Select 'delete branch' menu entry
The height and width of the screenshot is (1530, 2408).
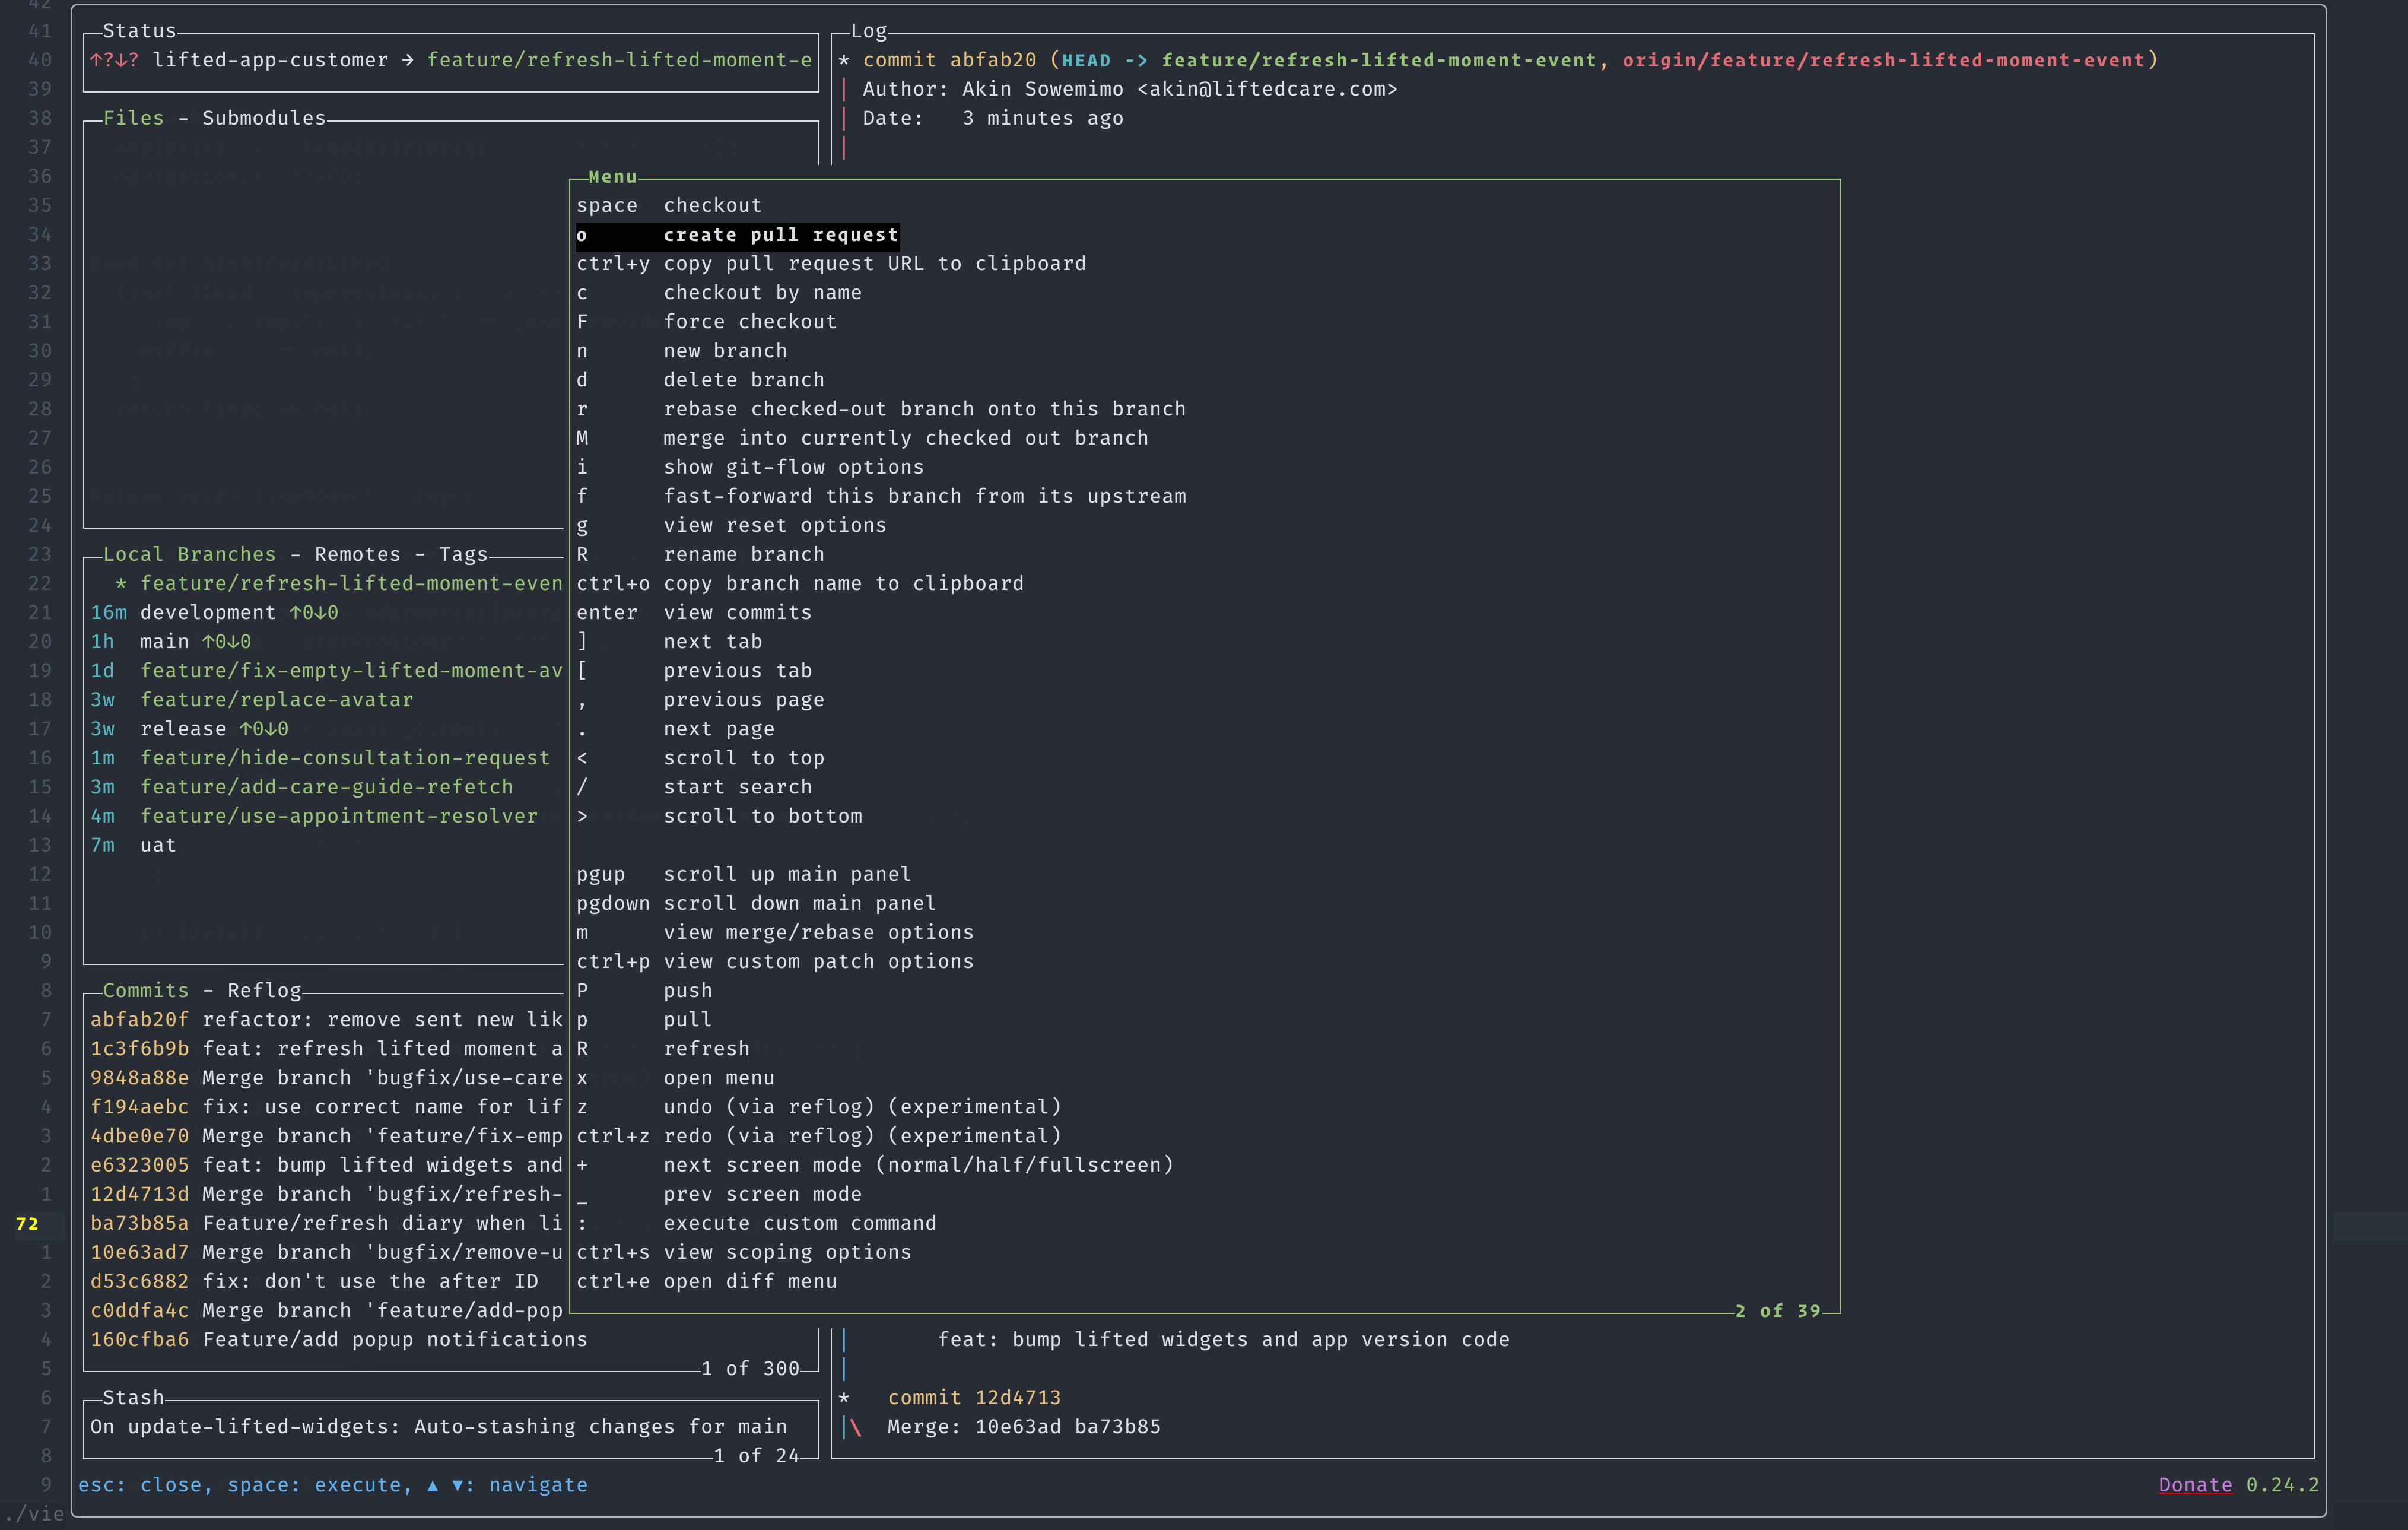click(x=743, y=379)
